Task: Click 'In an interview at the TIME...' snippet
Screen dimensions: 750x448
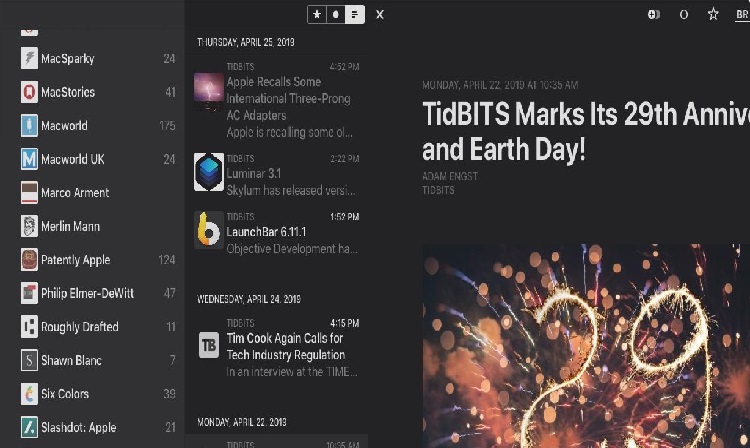Action: [x=292, y=372]
